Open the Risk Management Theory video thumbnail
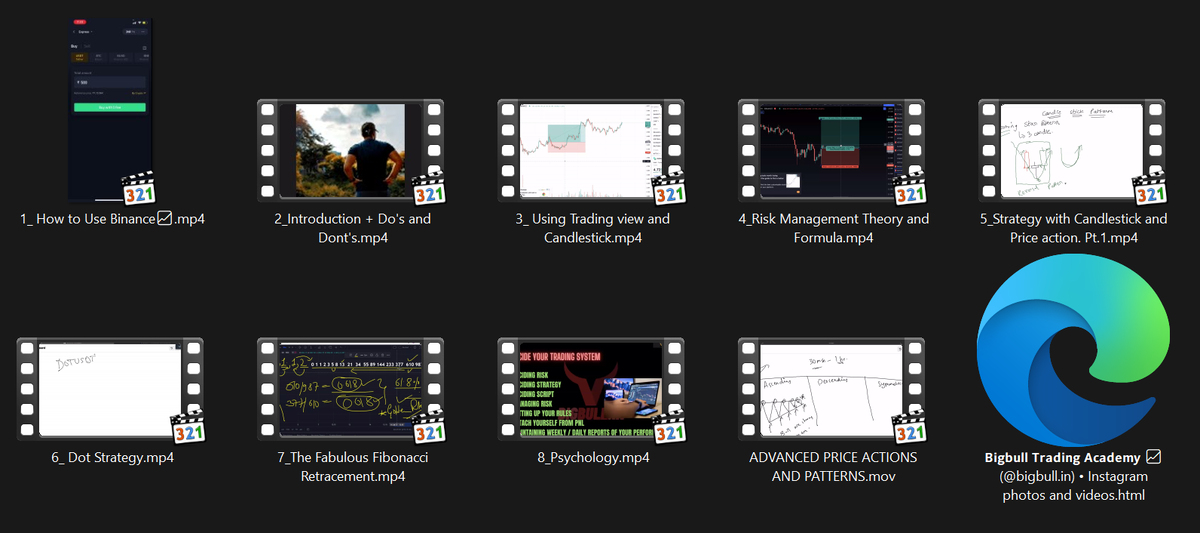The image size is (1200, 533). (831, 151)
